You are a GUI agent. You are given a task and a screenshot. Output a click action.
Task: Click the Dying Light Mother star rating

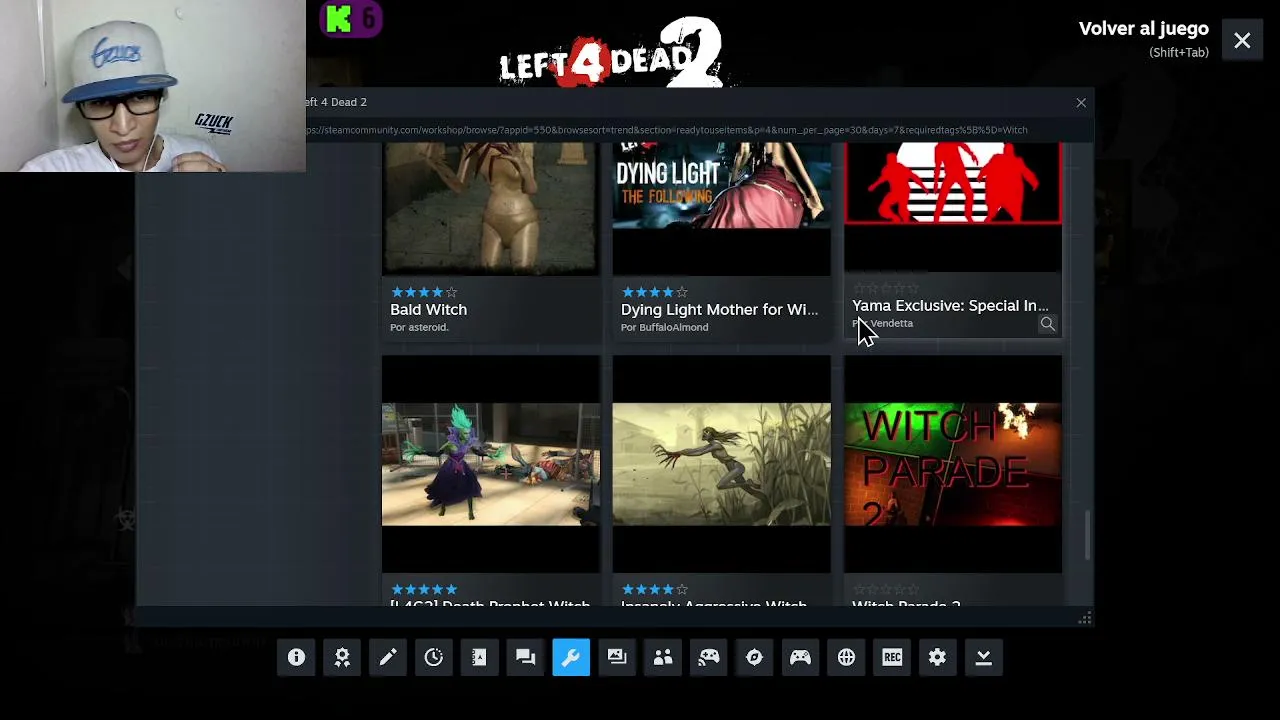655,292
